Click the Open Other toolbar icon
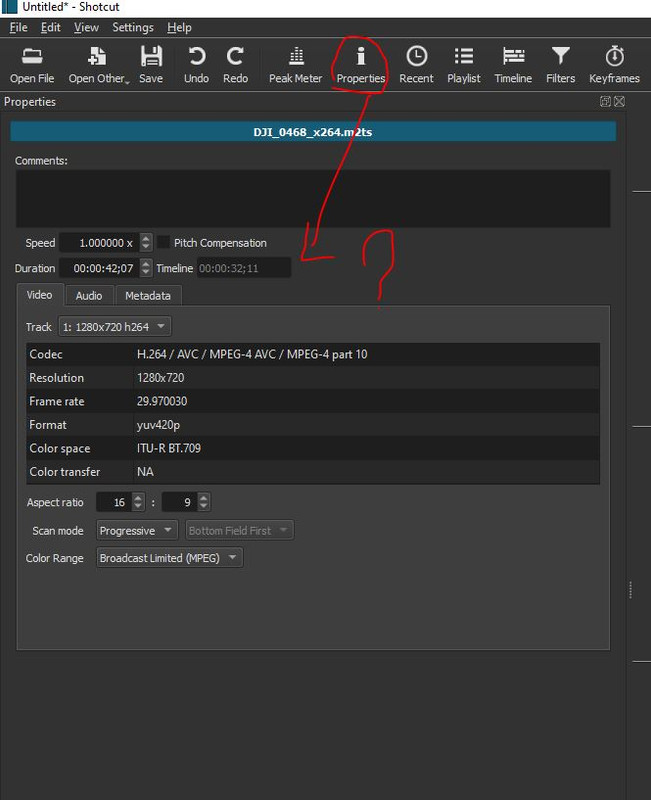651x800 pixels. tap(98, 65)
